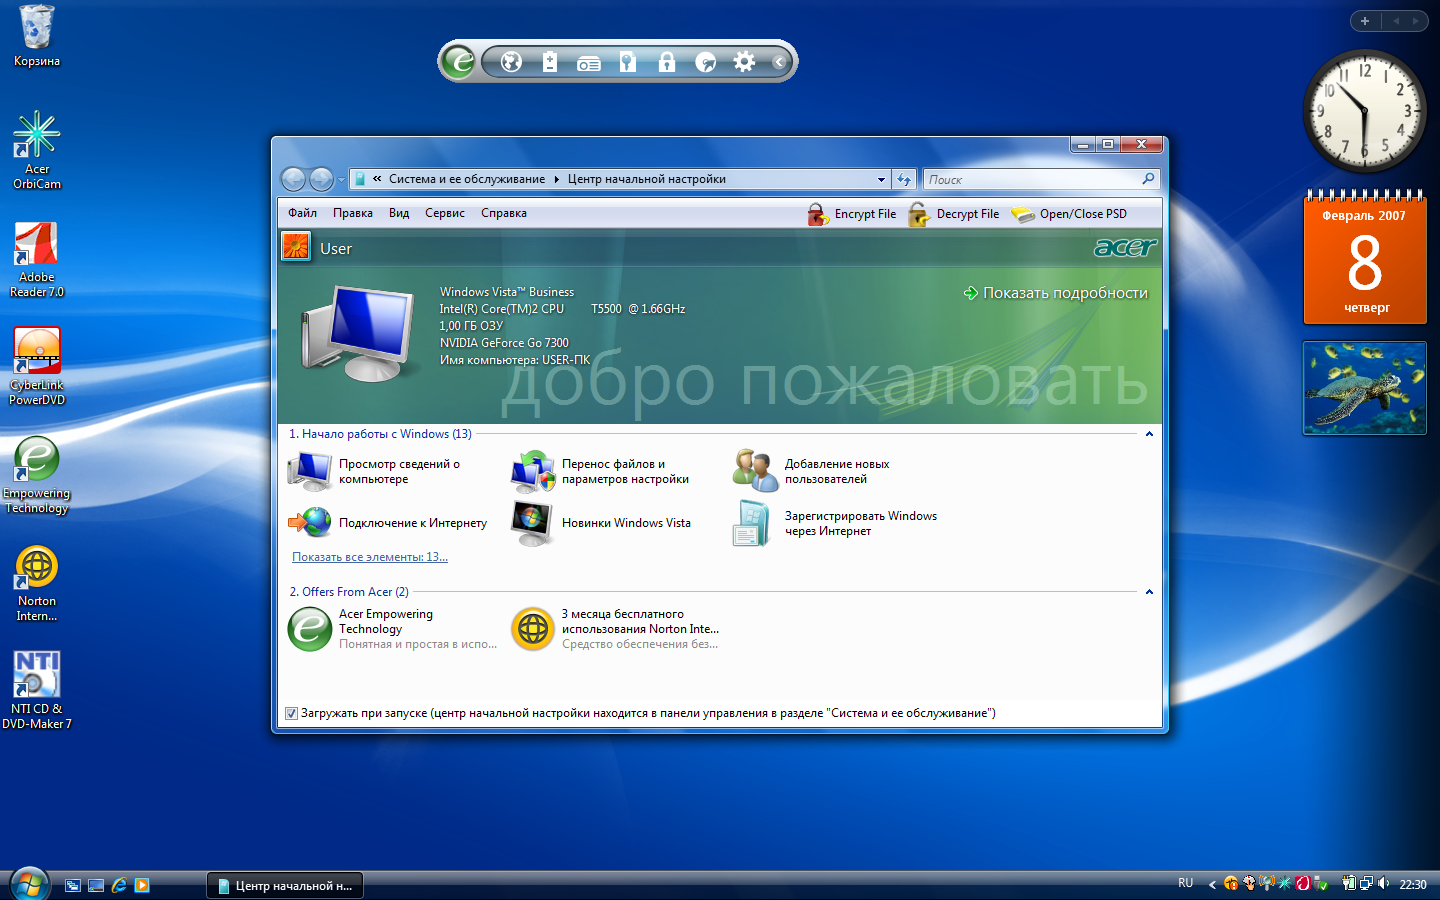The image size is (1440, 900).
Task: Toggle 'Загружать при запуске' checkbox
Action: coord(291,713)
